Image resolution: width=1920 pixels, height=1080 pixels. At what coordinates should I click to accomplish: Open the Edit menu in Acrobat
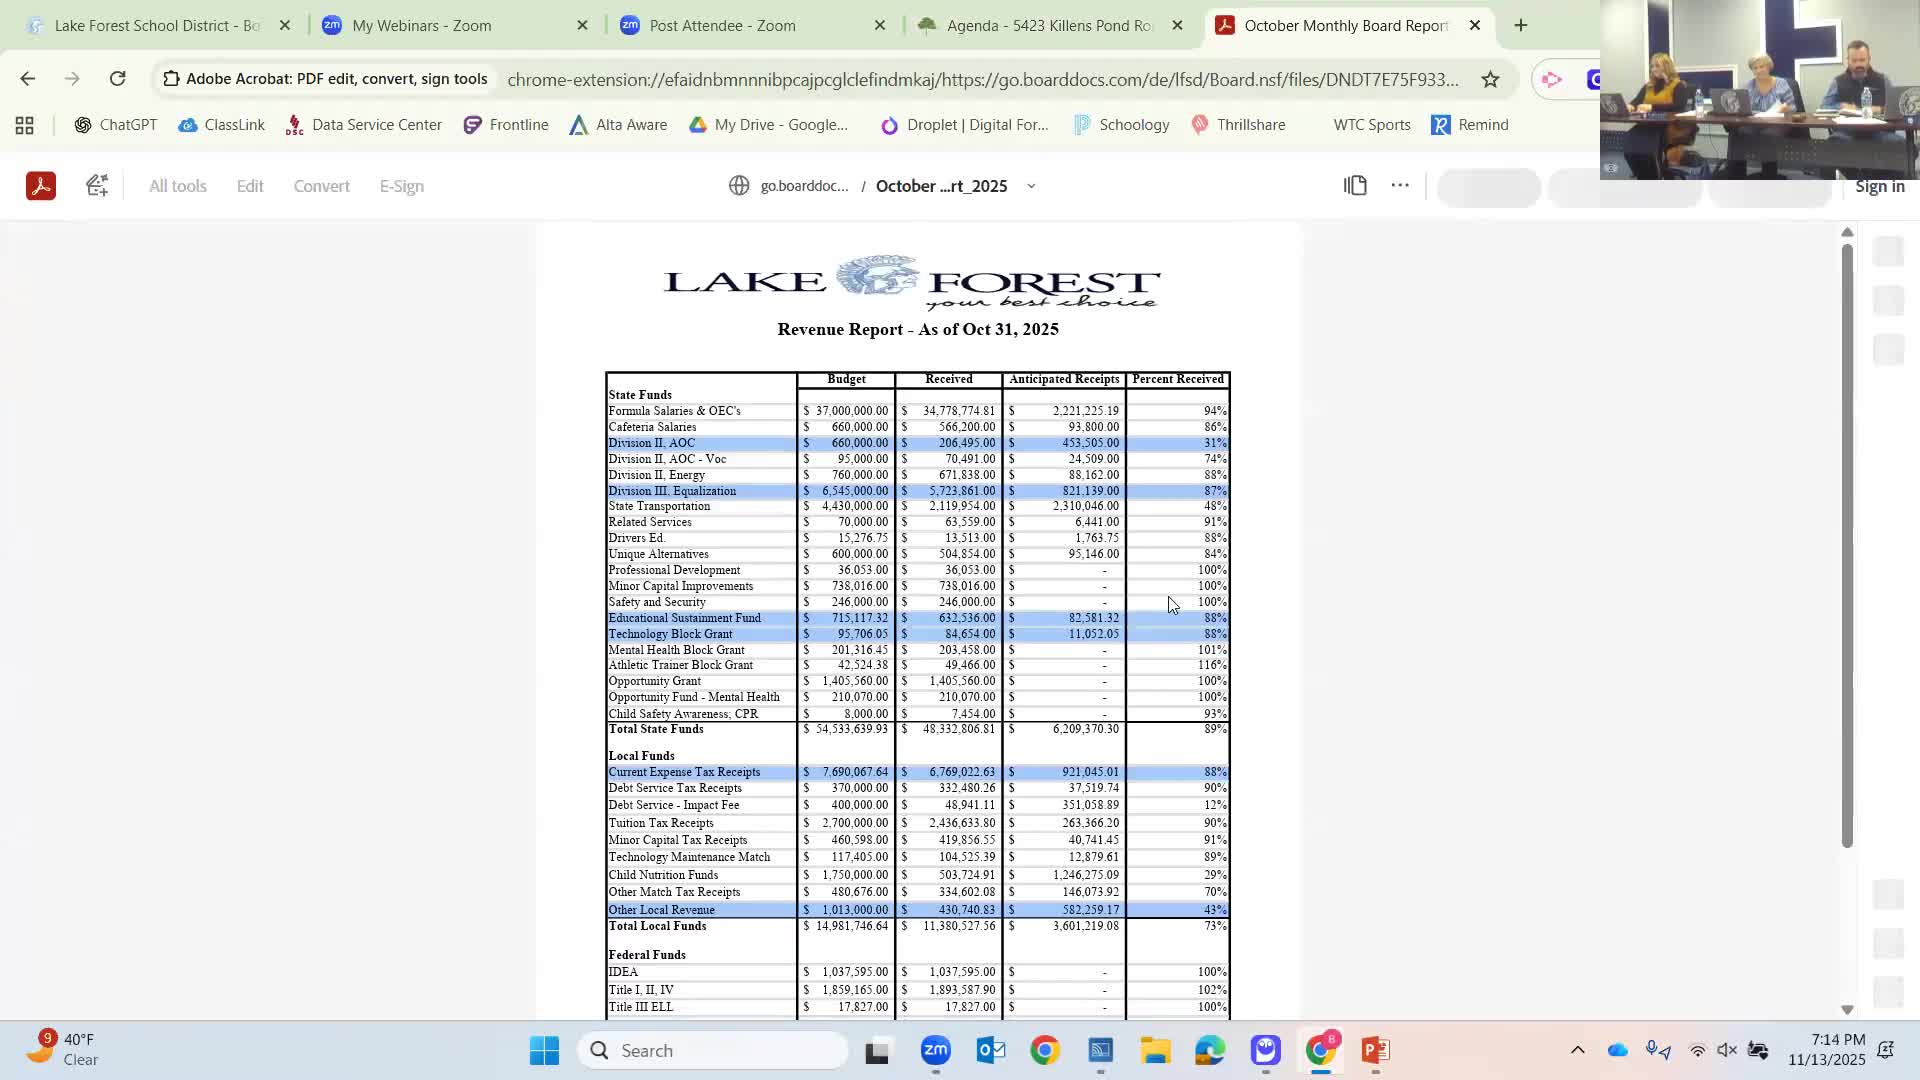[x=249, y=185]
